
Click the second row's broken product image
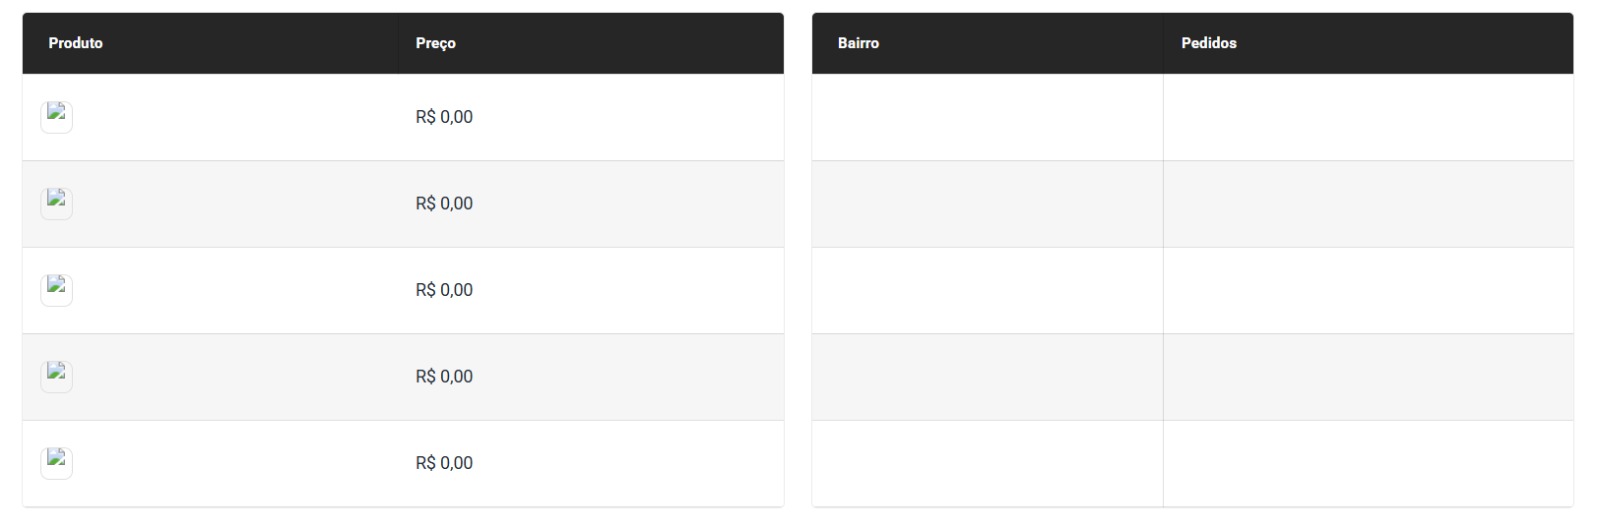click(x=56, y=203)
